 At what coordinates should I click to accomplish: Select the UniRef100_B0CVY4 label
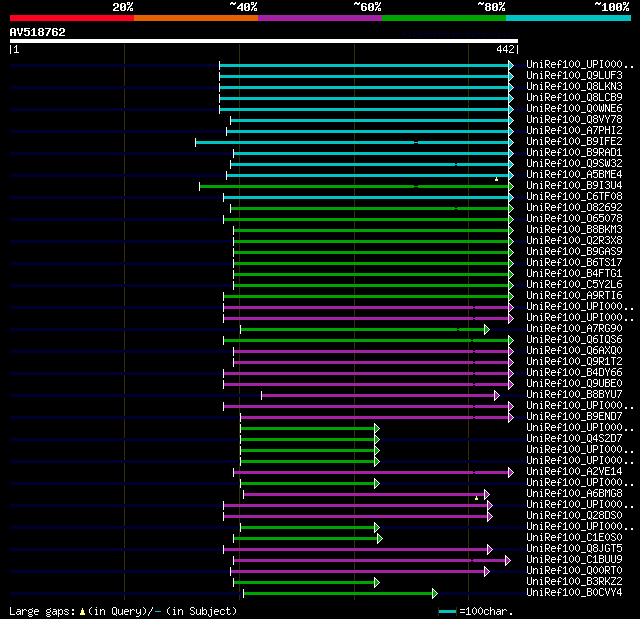[574, 593]
